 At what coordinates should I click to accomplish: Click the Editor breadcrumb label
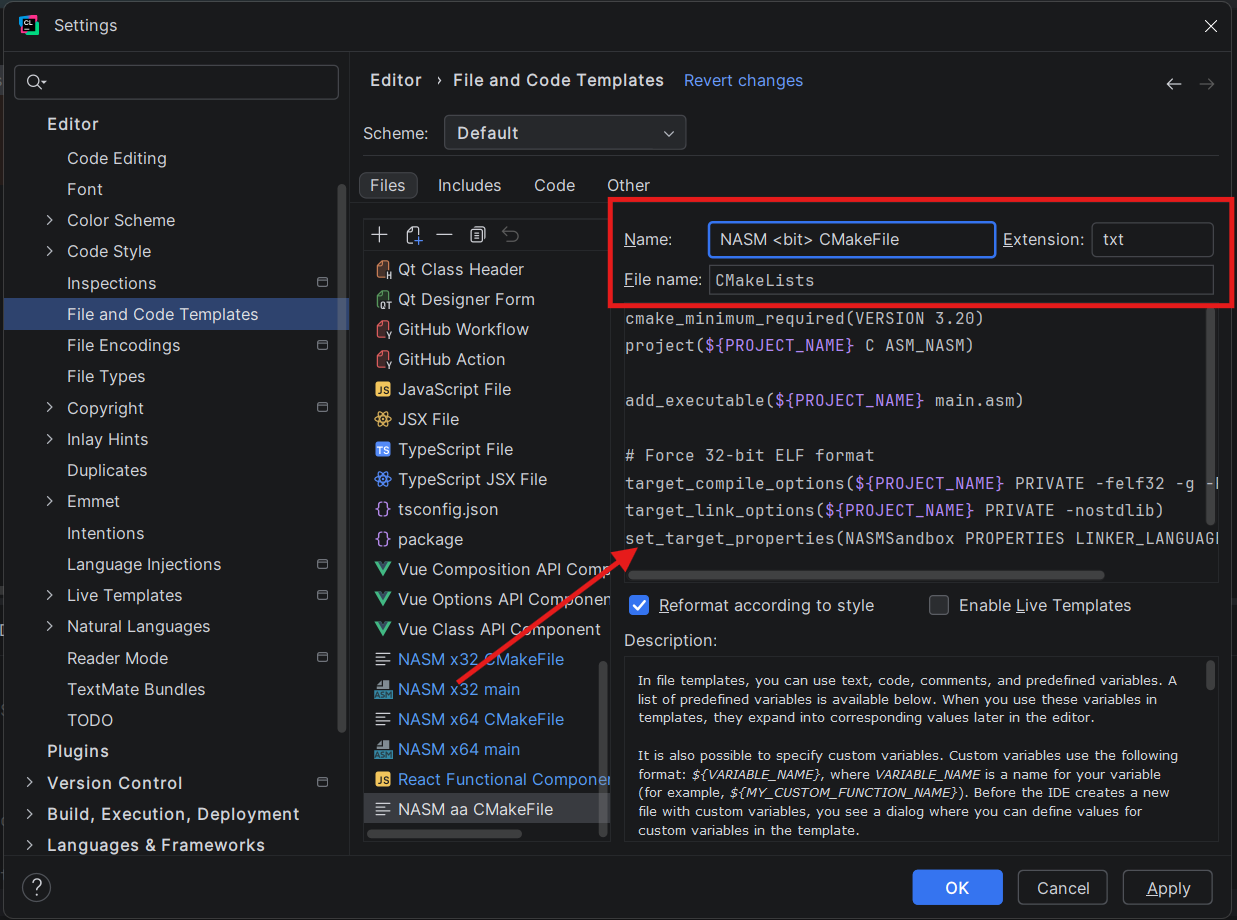[x=396, y=80]
